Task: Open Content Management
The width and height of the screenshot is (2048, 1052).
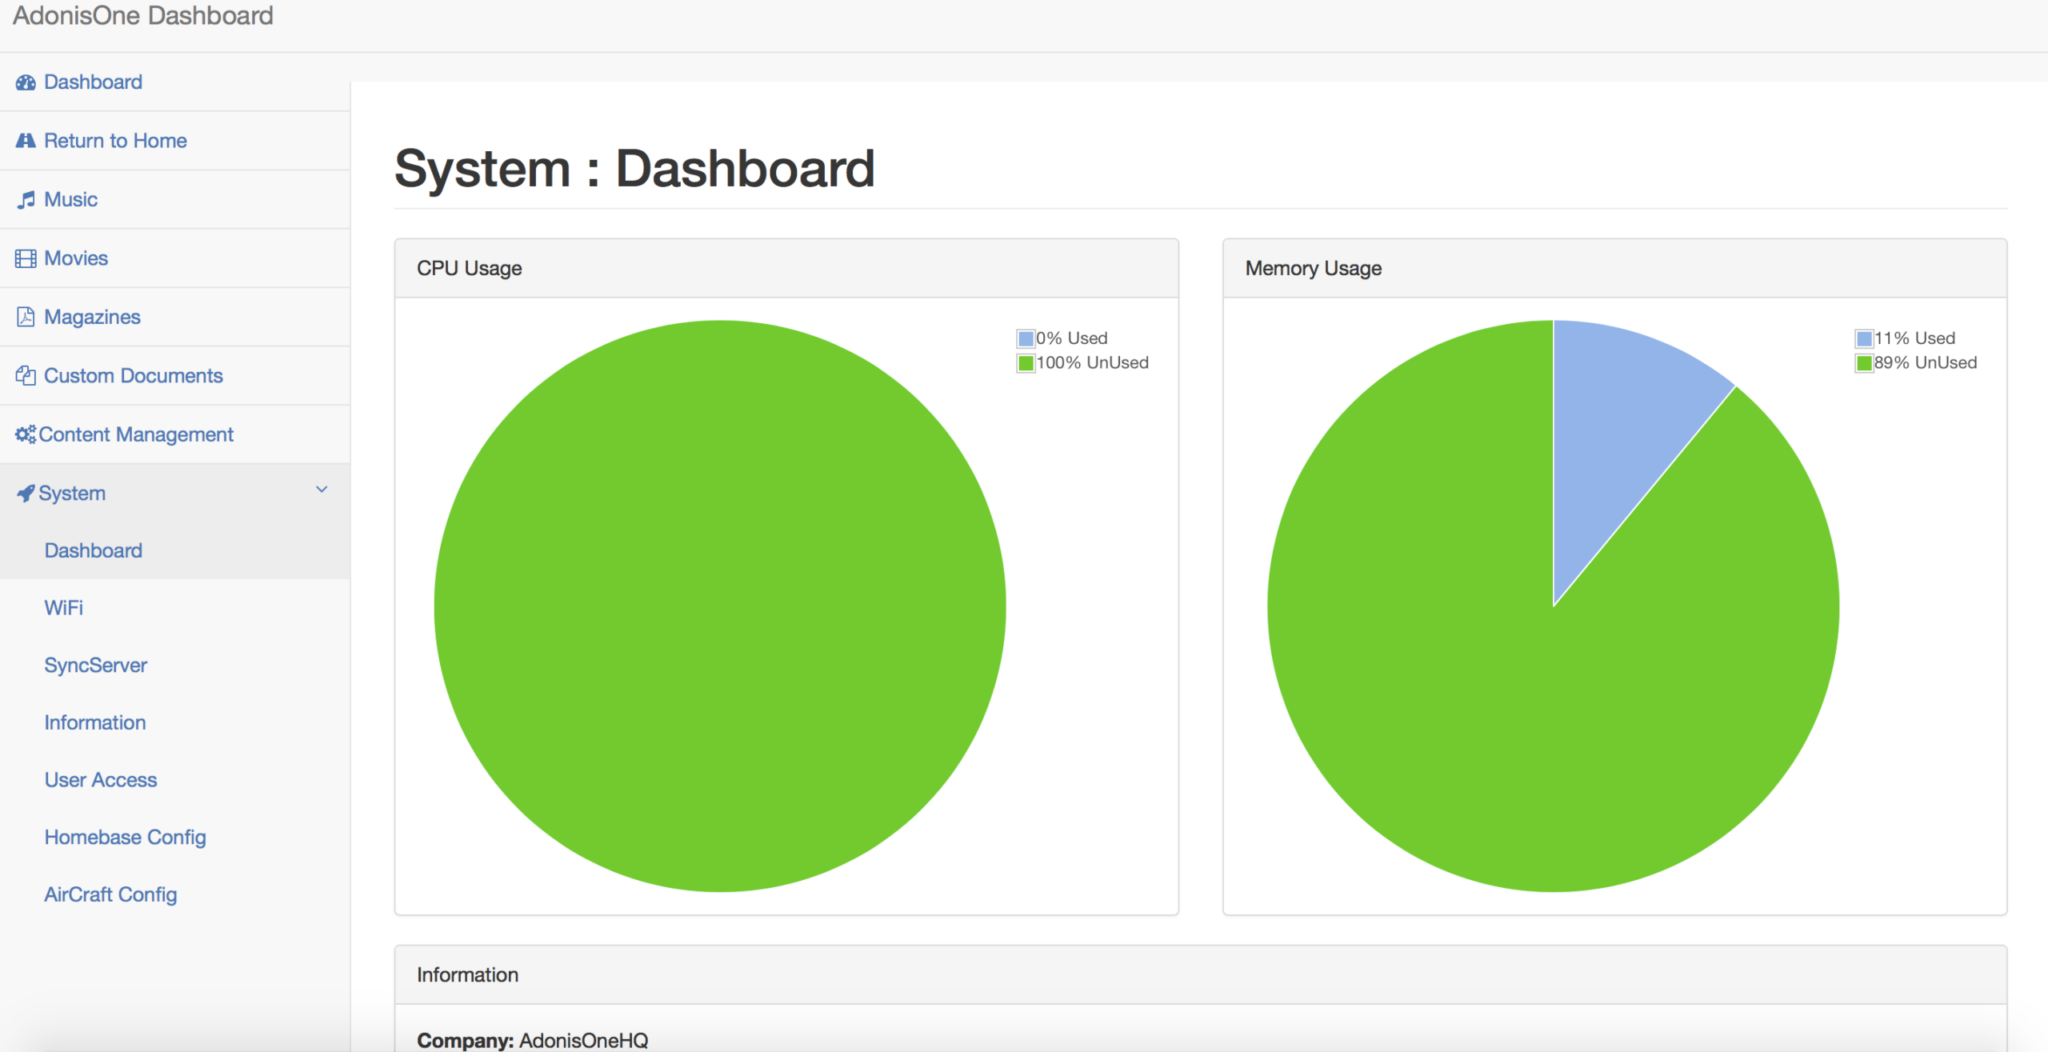Action: 136,435
